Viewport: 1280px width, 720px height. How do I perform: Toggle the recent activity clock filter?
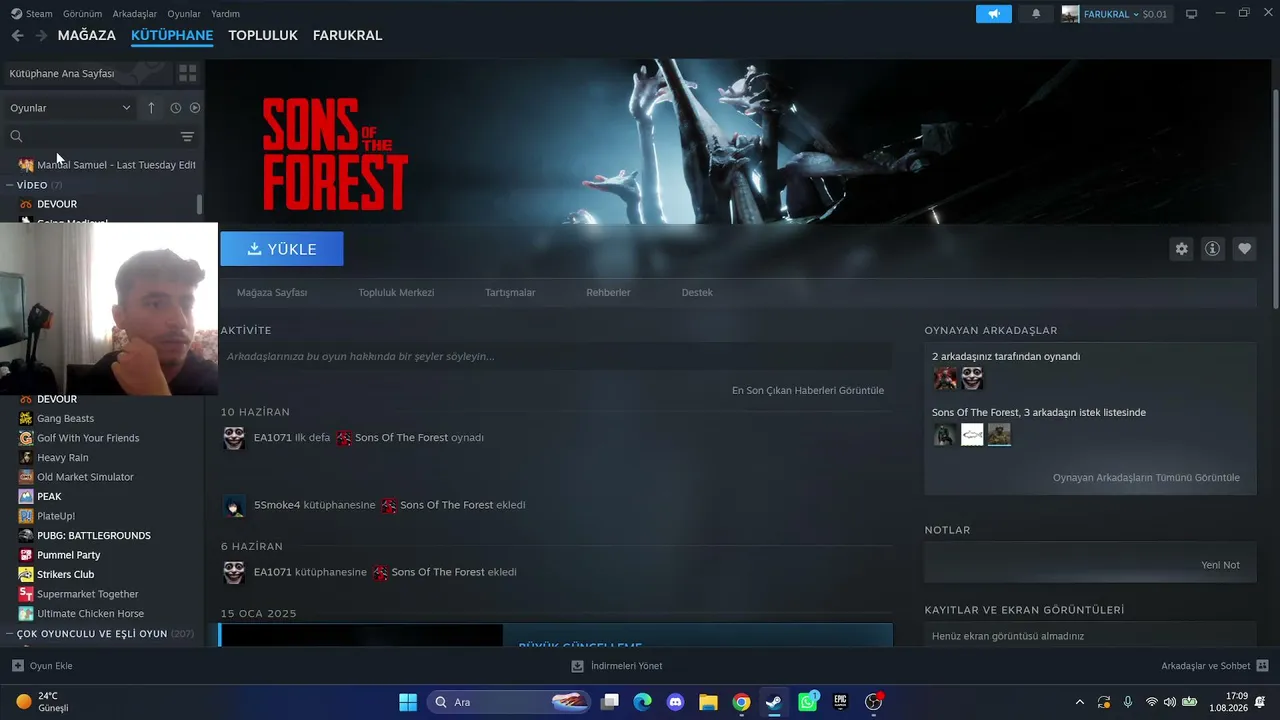coord(175,108)
